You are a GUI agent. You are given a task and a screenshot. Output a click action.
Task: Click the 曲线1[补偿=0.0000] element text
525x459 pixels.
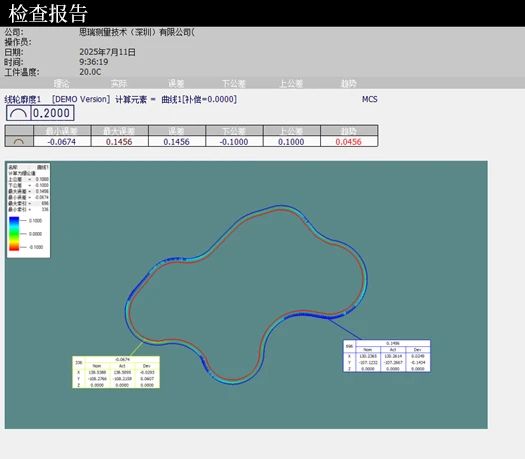(199, 99)
